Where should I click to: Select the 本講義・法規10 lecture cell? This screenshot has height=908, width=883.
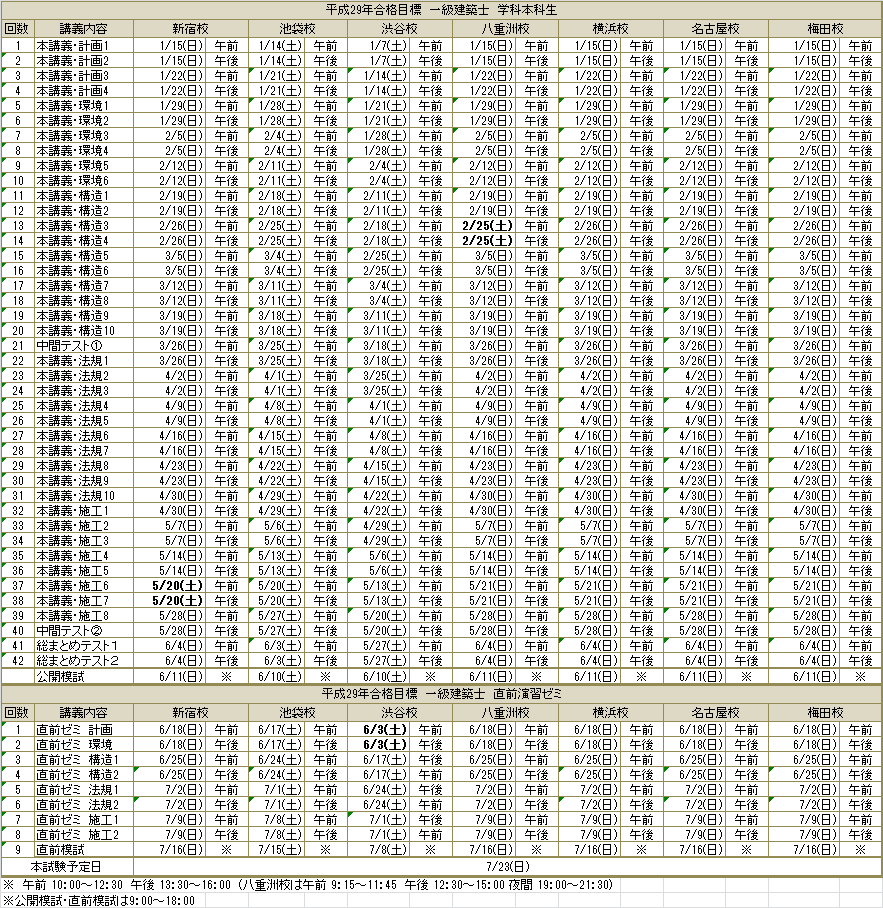point(75,496)
